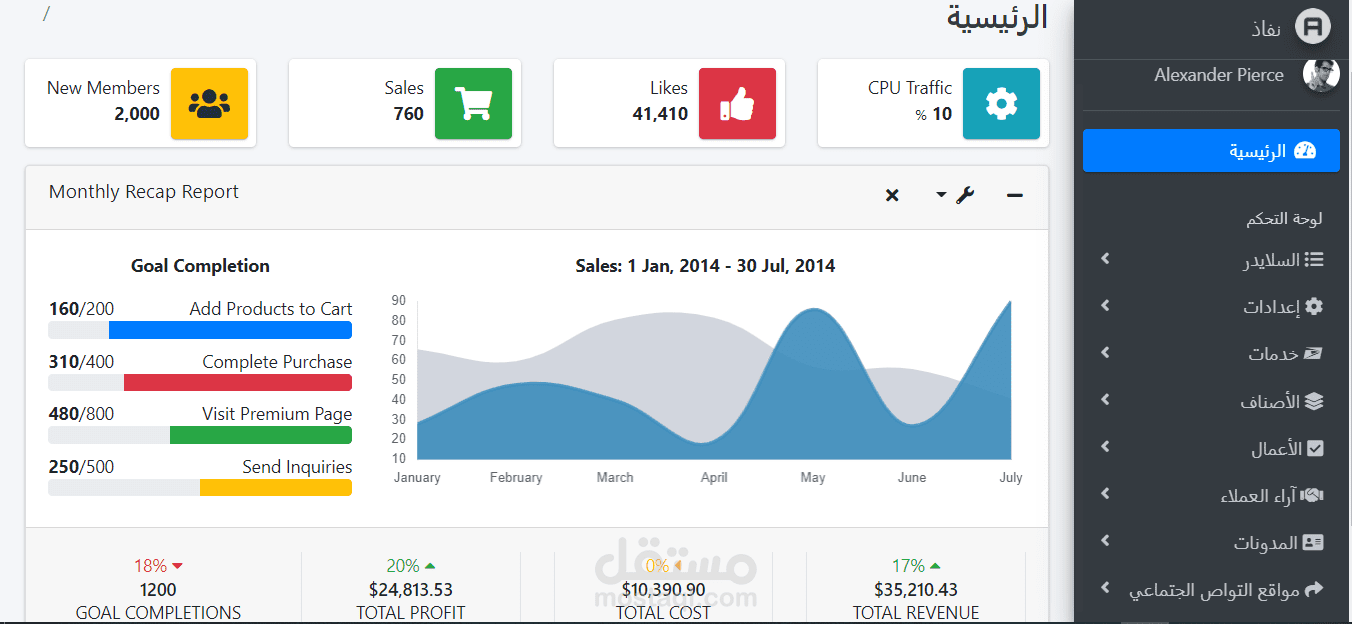This screenshot has height=624, width=1352.
Task: Select the active الرئيسية sidebar item
Action: tap(1211, 151)
